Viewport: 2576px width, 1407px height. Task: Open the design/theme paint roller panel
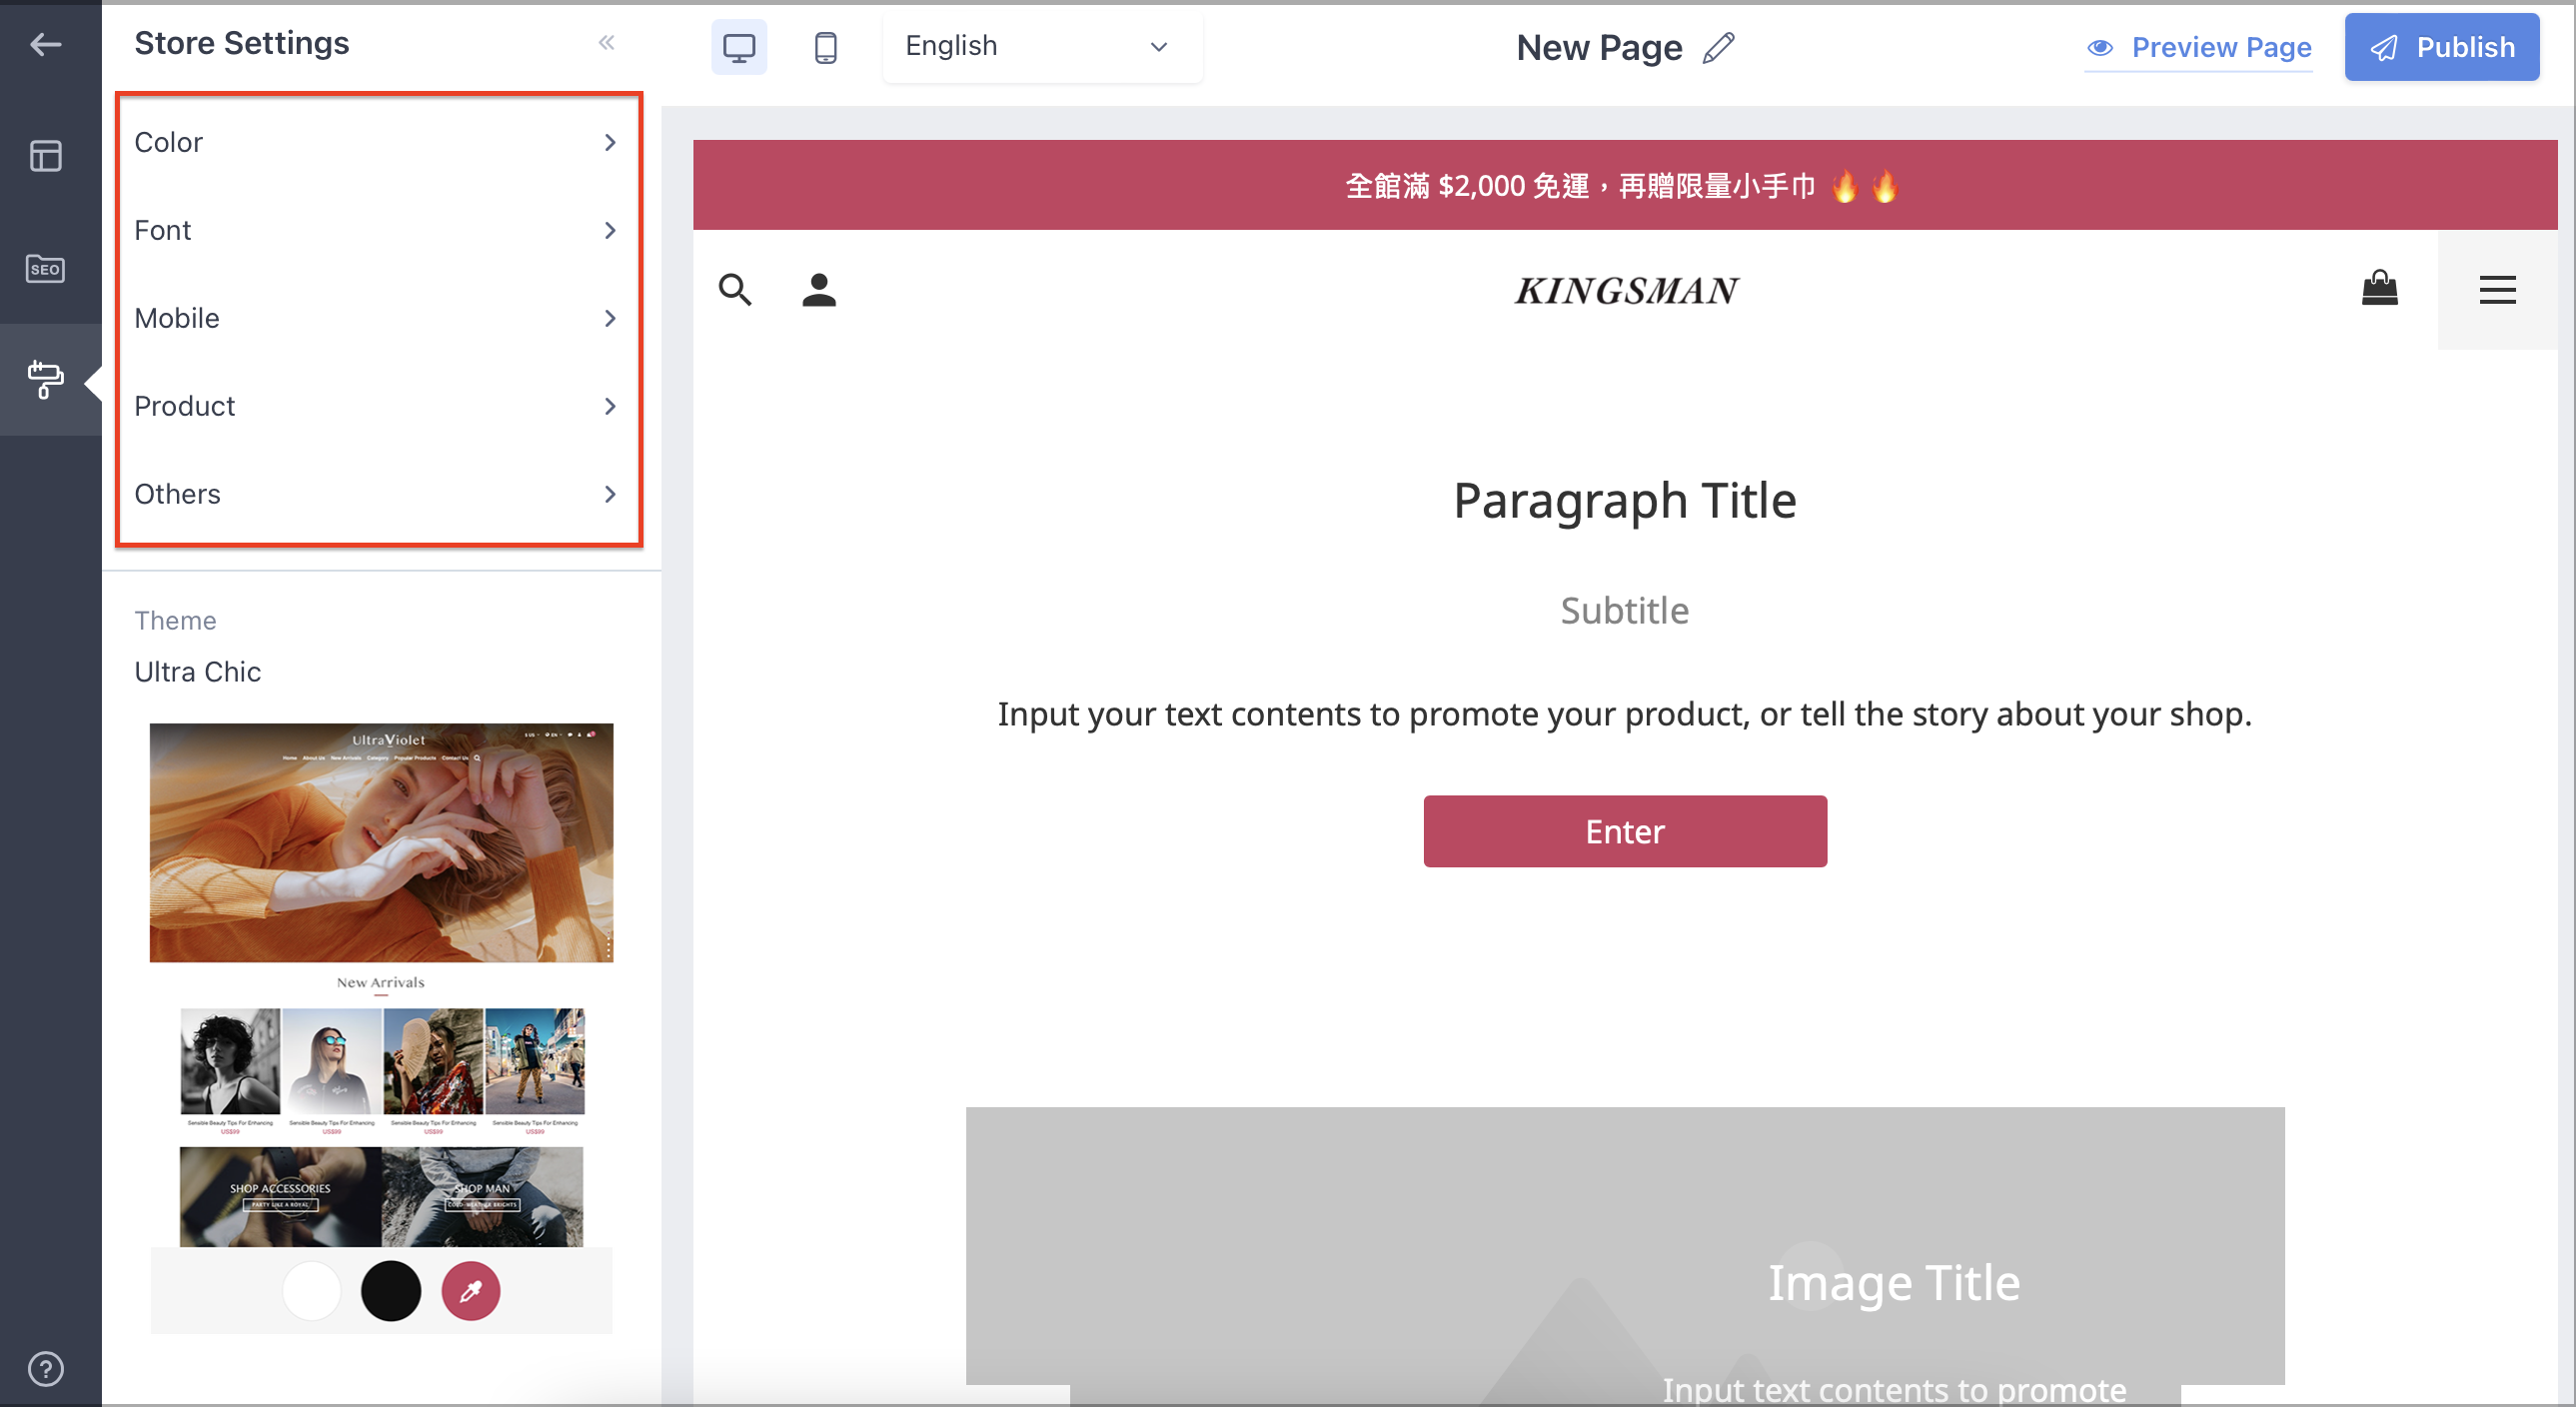pos(45,380)
